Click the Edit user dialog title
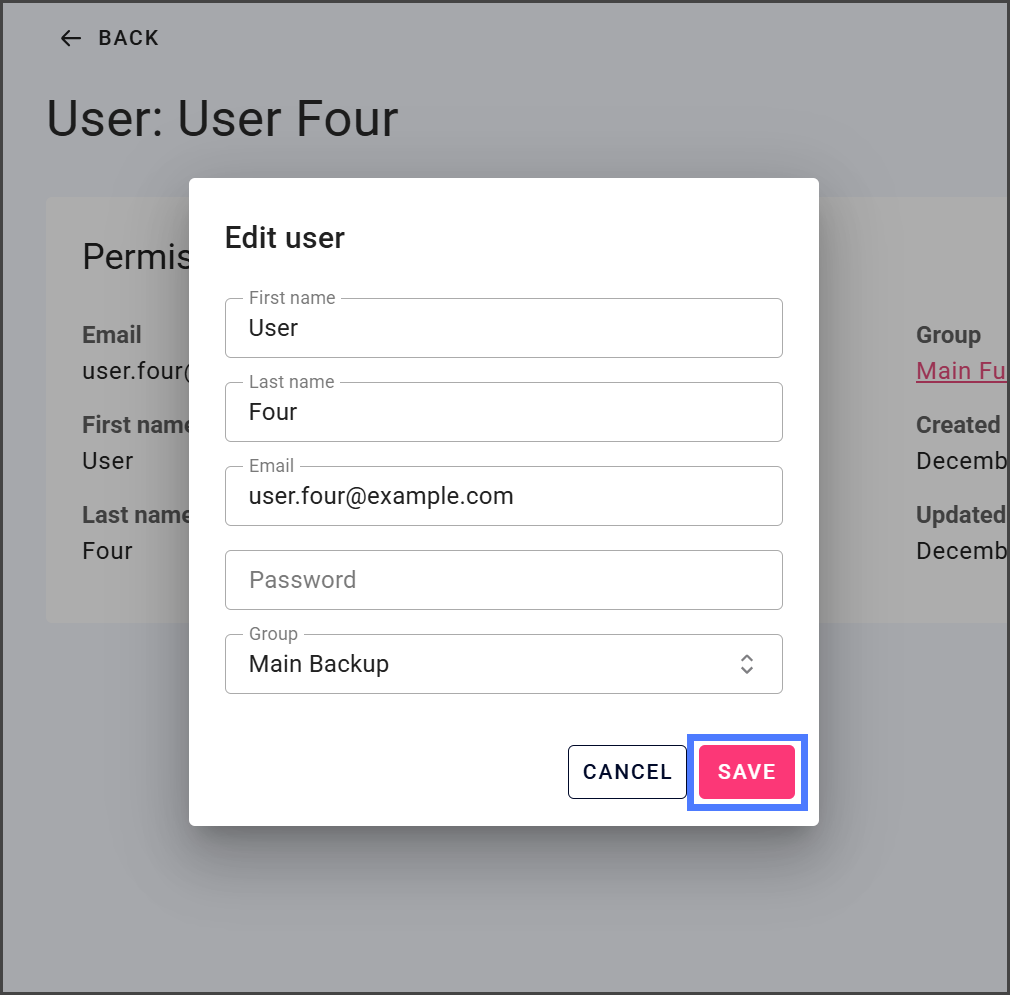The width and height of the screenshot is (1010, 995). 285,238
